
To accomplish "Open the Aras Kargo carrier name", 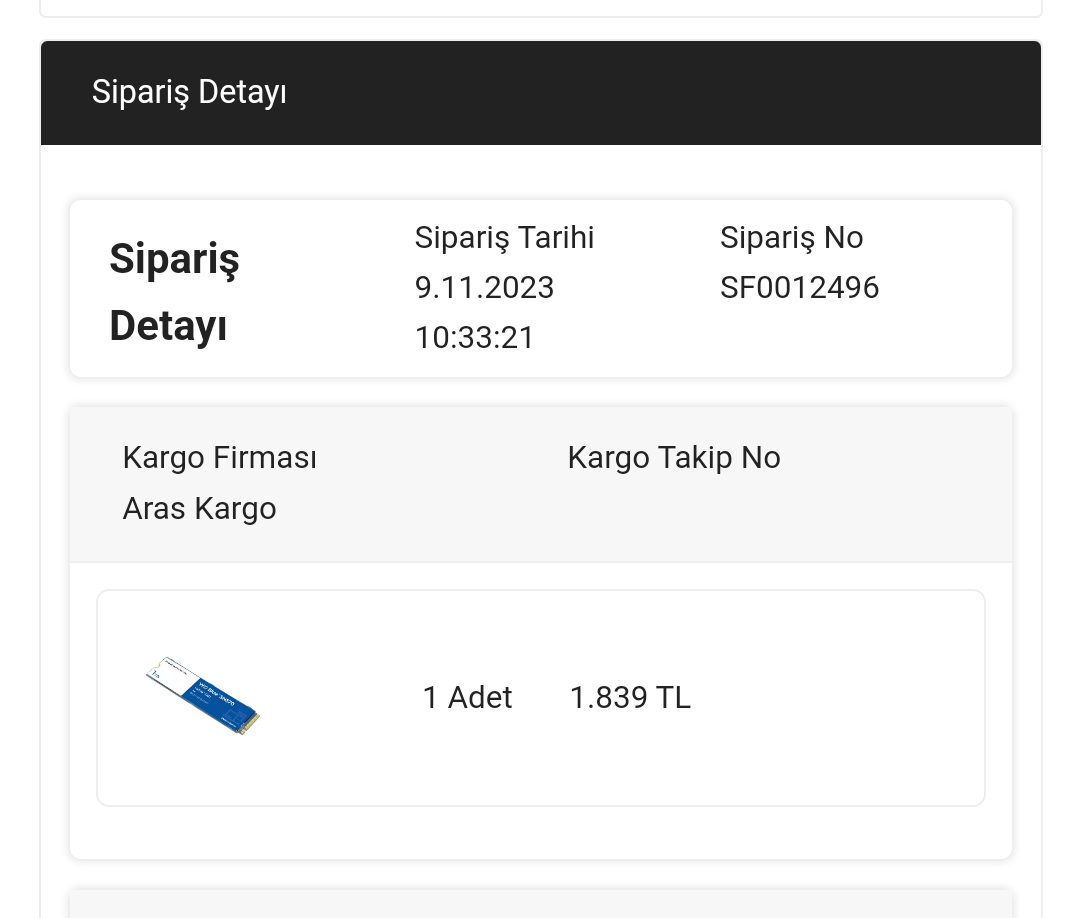I will tap(199, 509).
